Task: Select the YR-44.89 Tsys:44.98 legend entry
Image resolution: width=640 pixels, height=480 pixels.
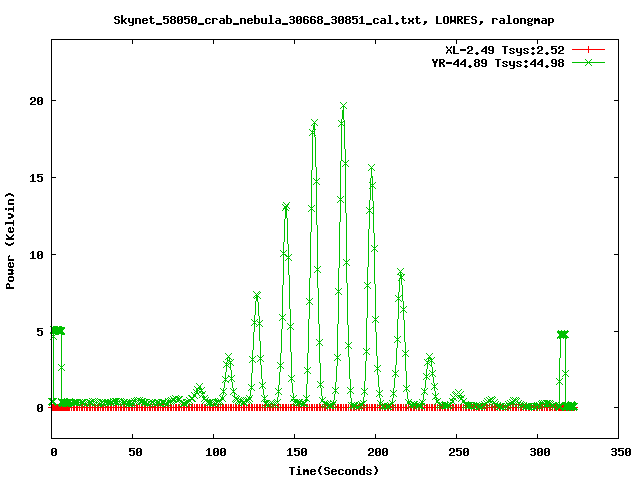Action: pos(498,63)
